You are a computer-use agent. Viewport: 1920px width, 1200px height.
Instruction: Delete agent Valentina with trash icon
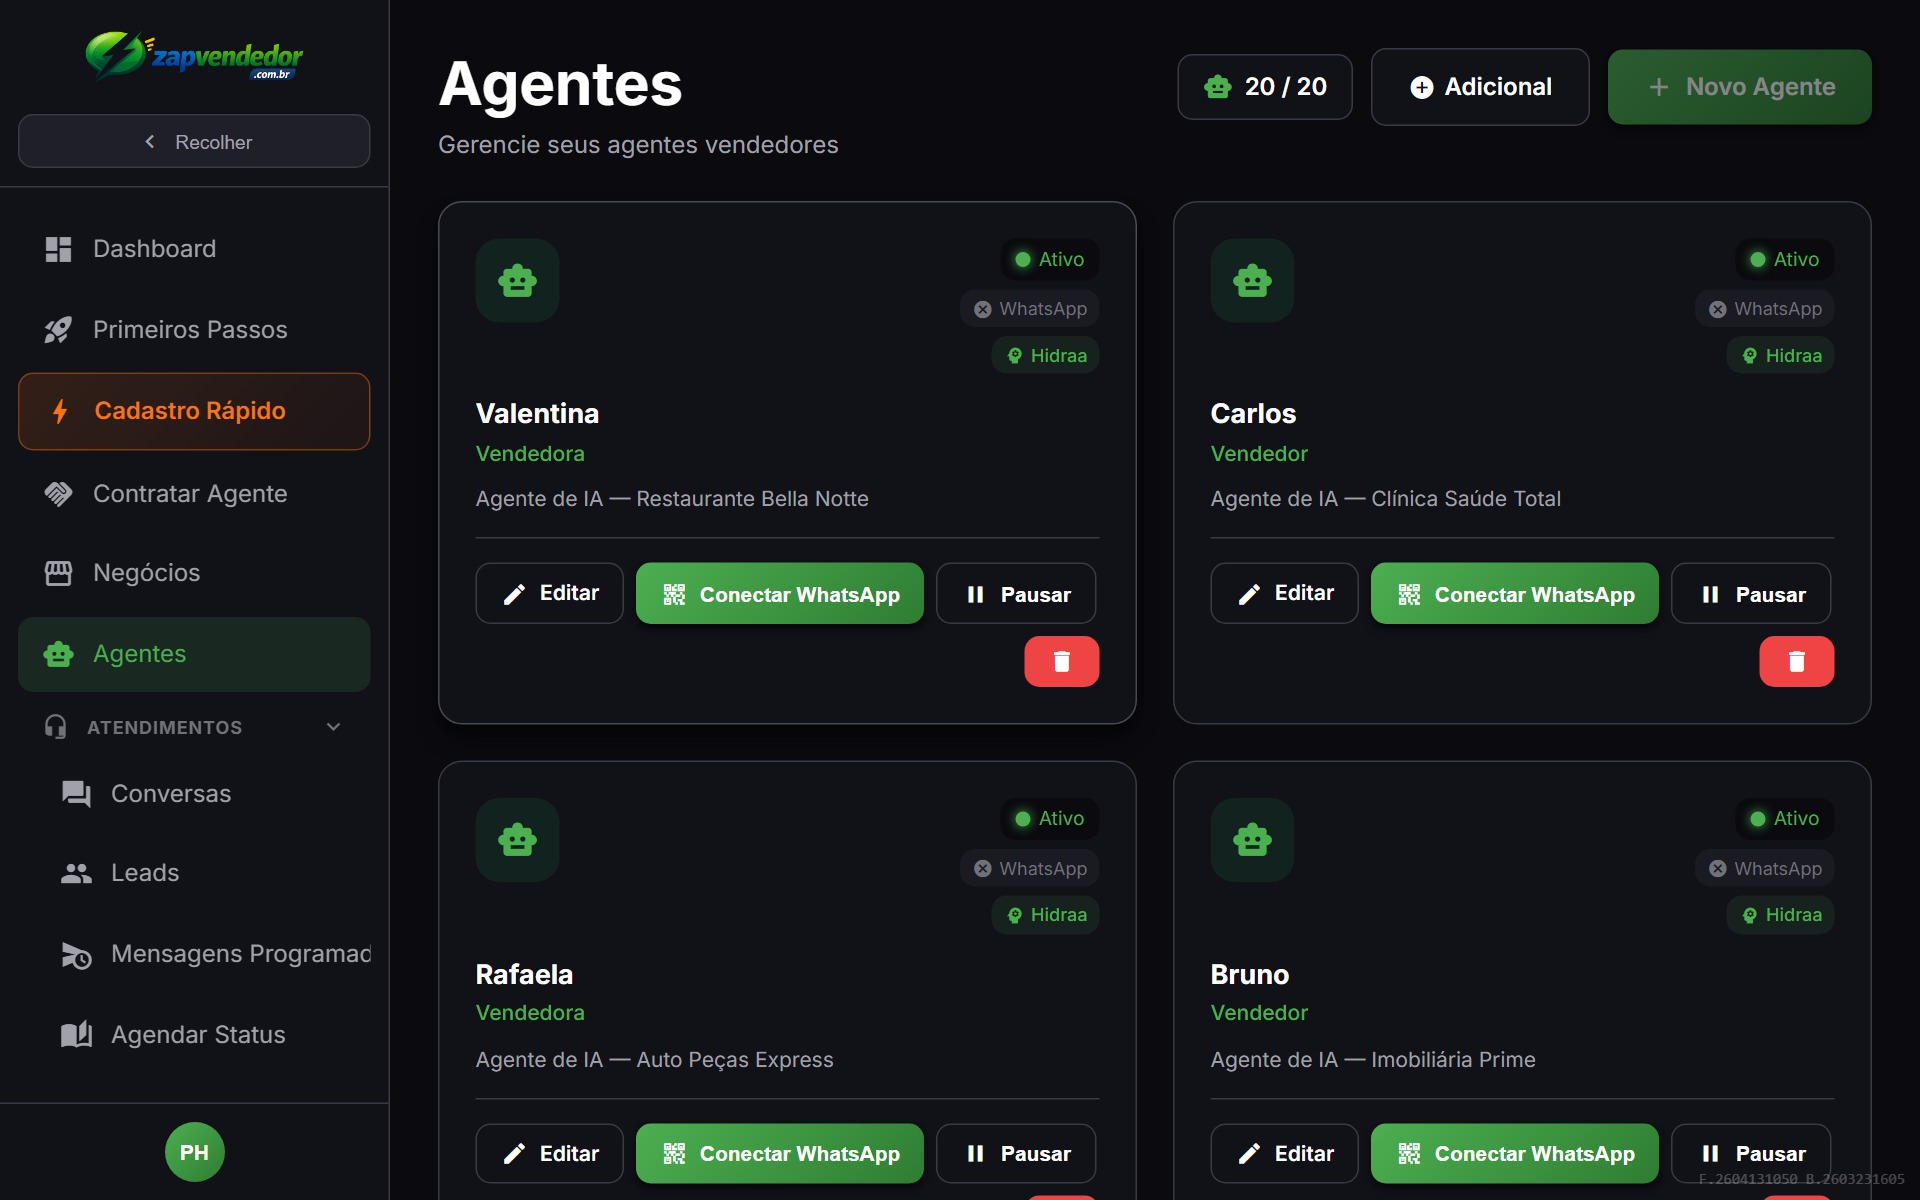click(1062, 661)
